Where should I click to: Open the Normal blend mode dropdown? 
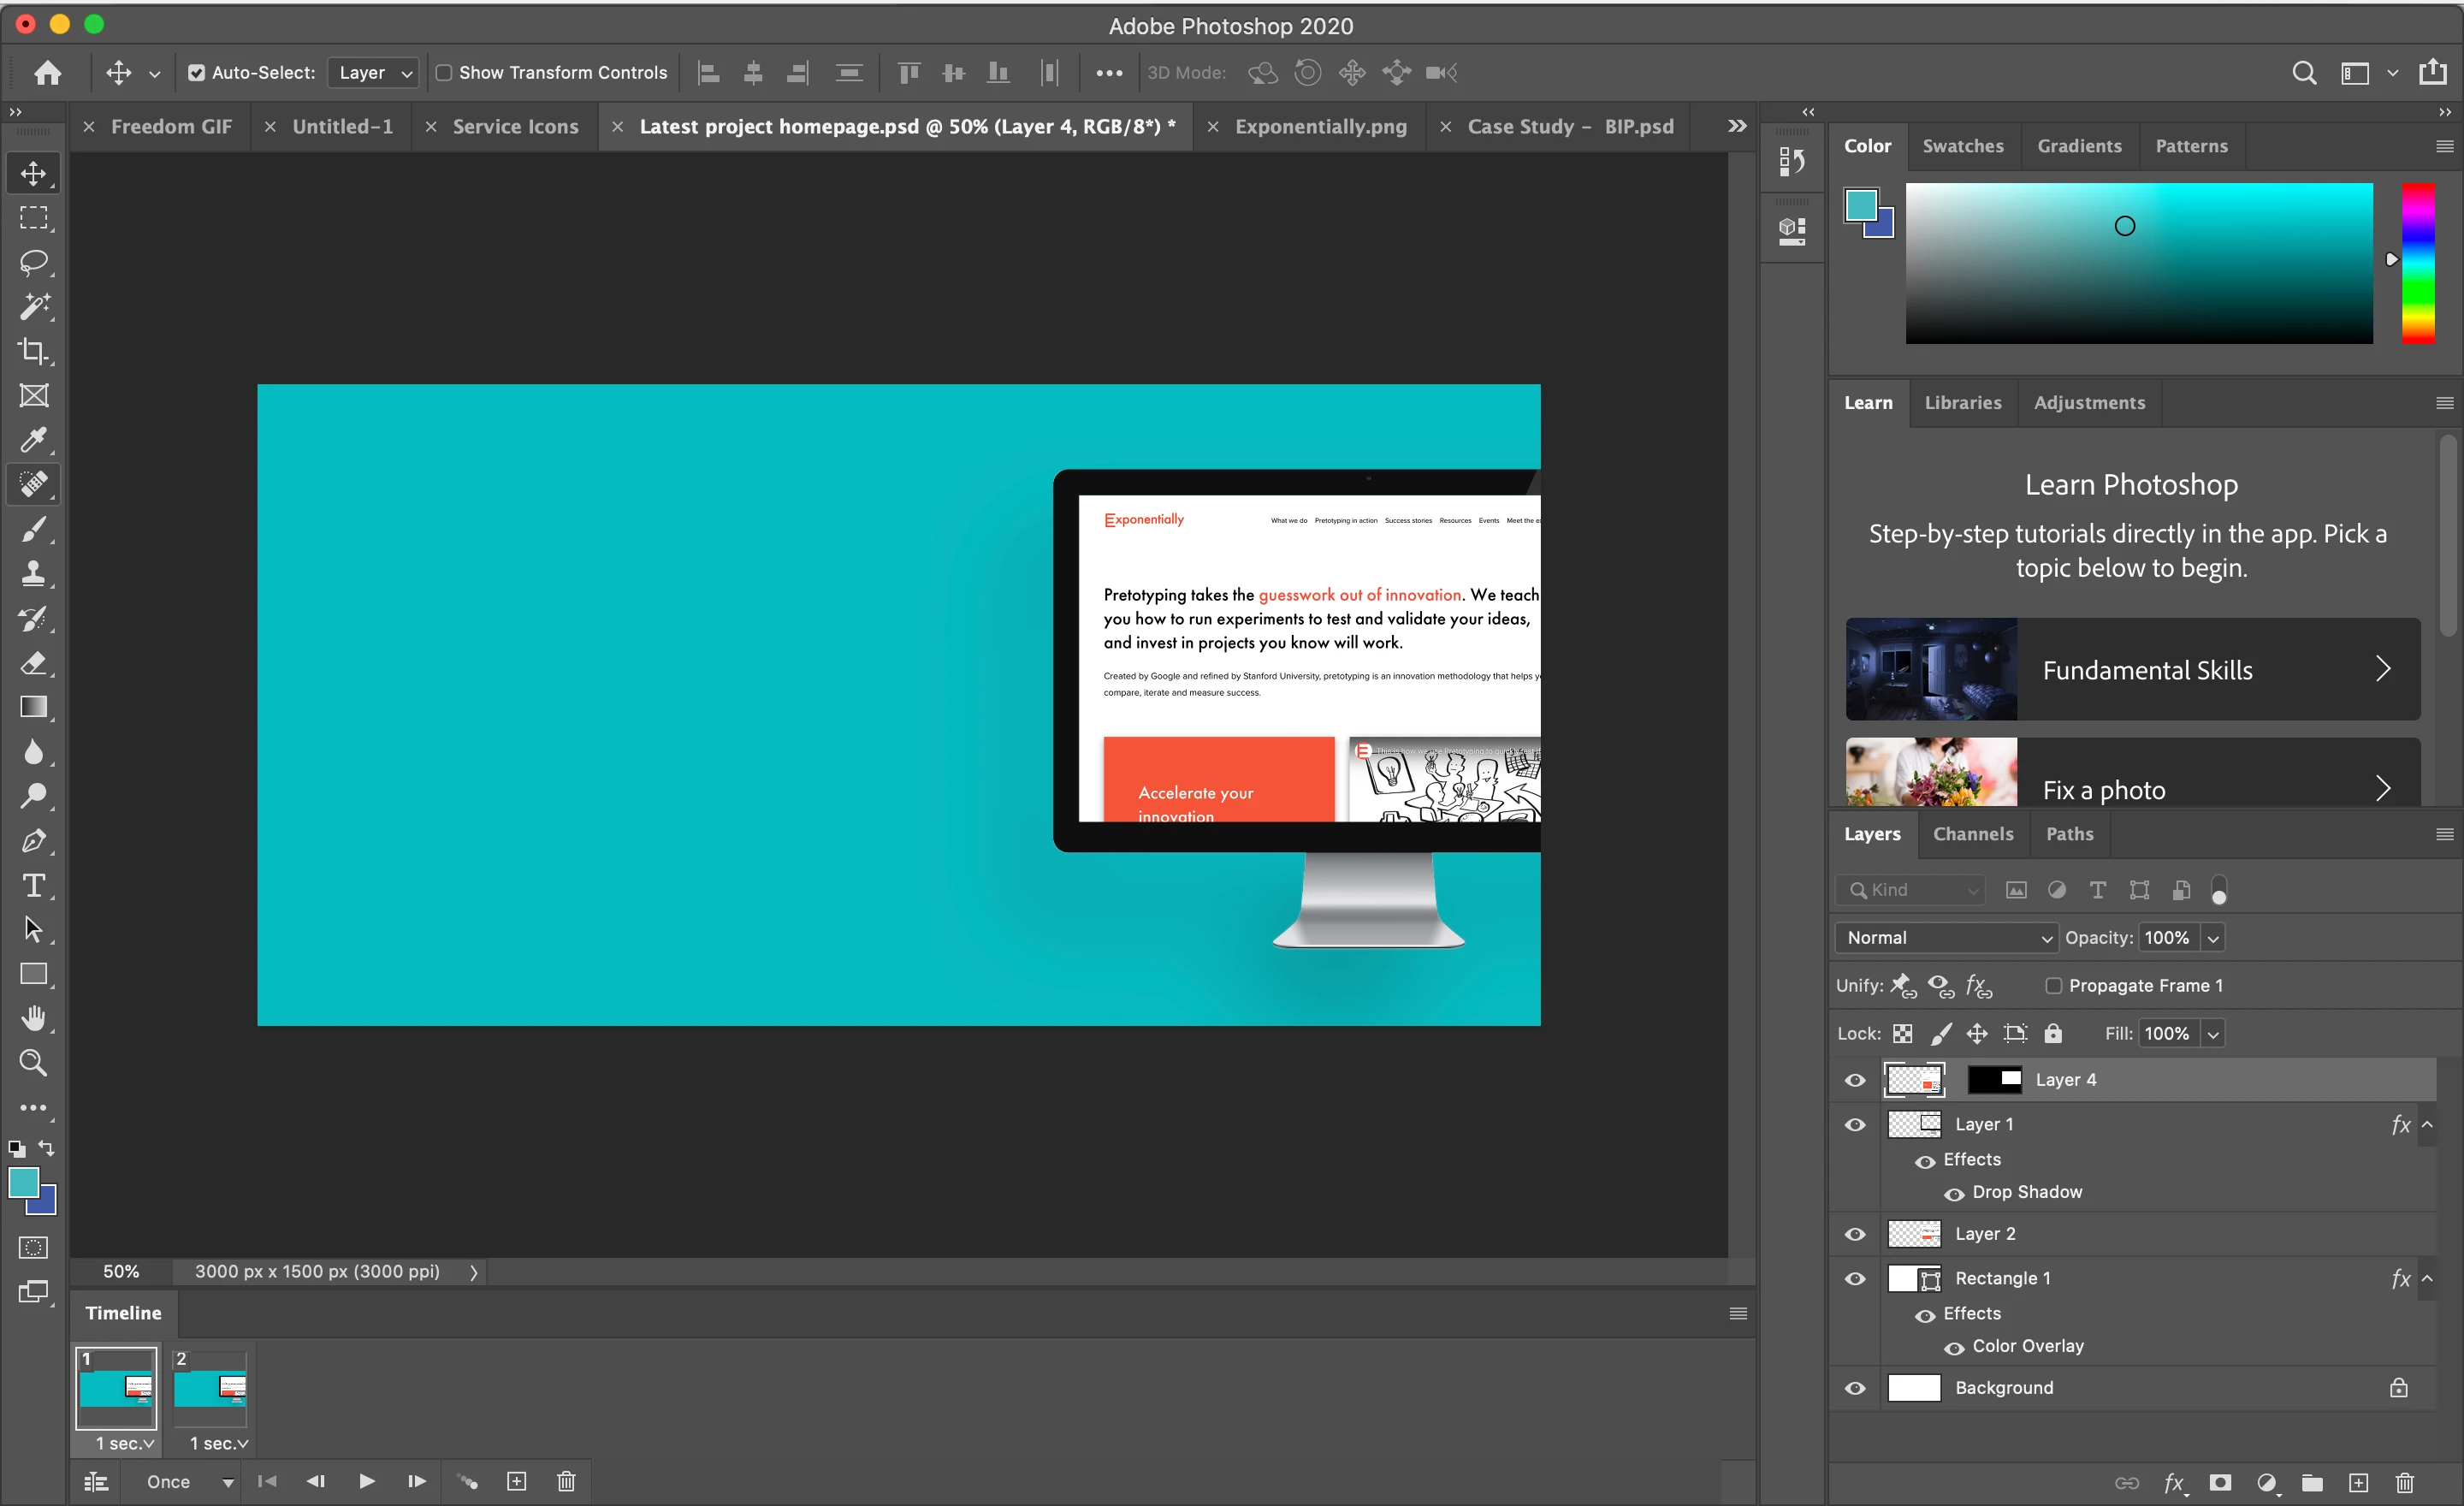pos(1946,937)
